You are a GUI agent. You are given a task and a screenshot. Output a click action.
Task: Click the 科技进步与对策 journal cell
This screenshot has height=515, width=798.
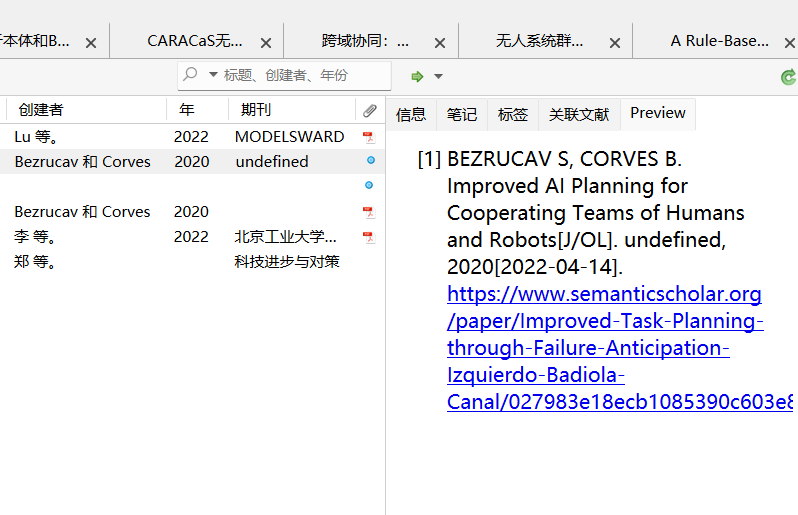pos(287,262)
